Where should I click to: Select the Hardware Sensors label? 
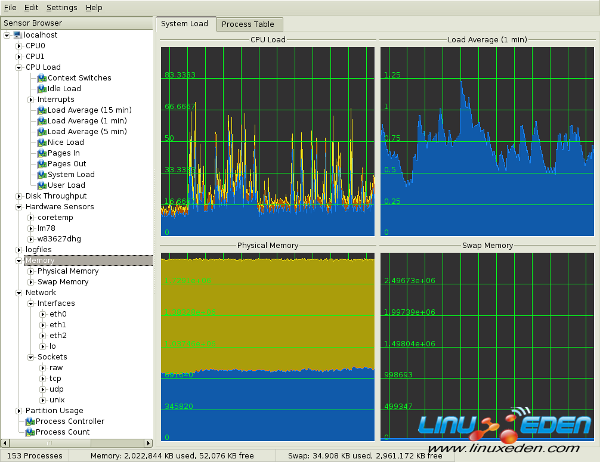pos(60,207)
